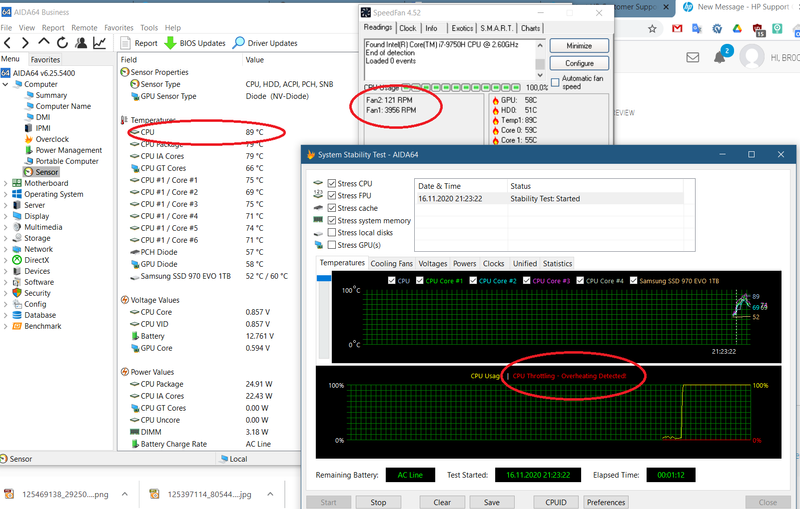Click the notification bell icon on HP page
The width and height of the screenshot is (800, 509).
[720, 57]
